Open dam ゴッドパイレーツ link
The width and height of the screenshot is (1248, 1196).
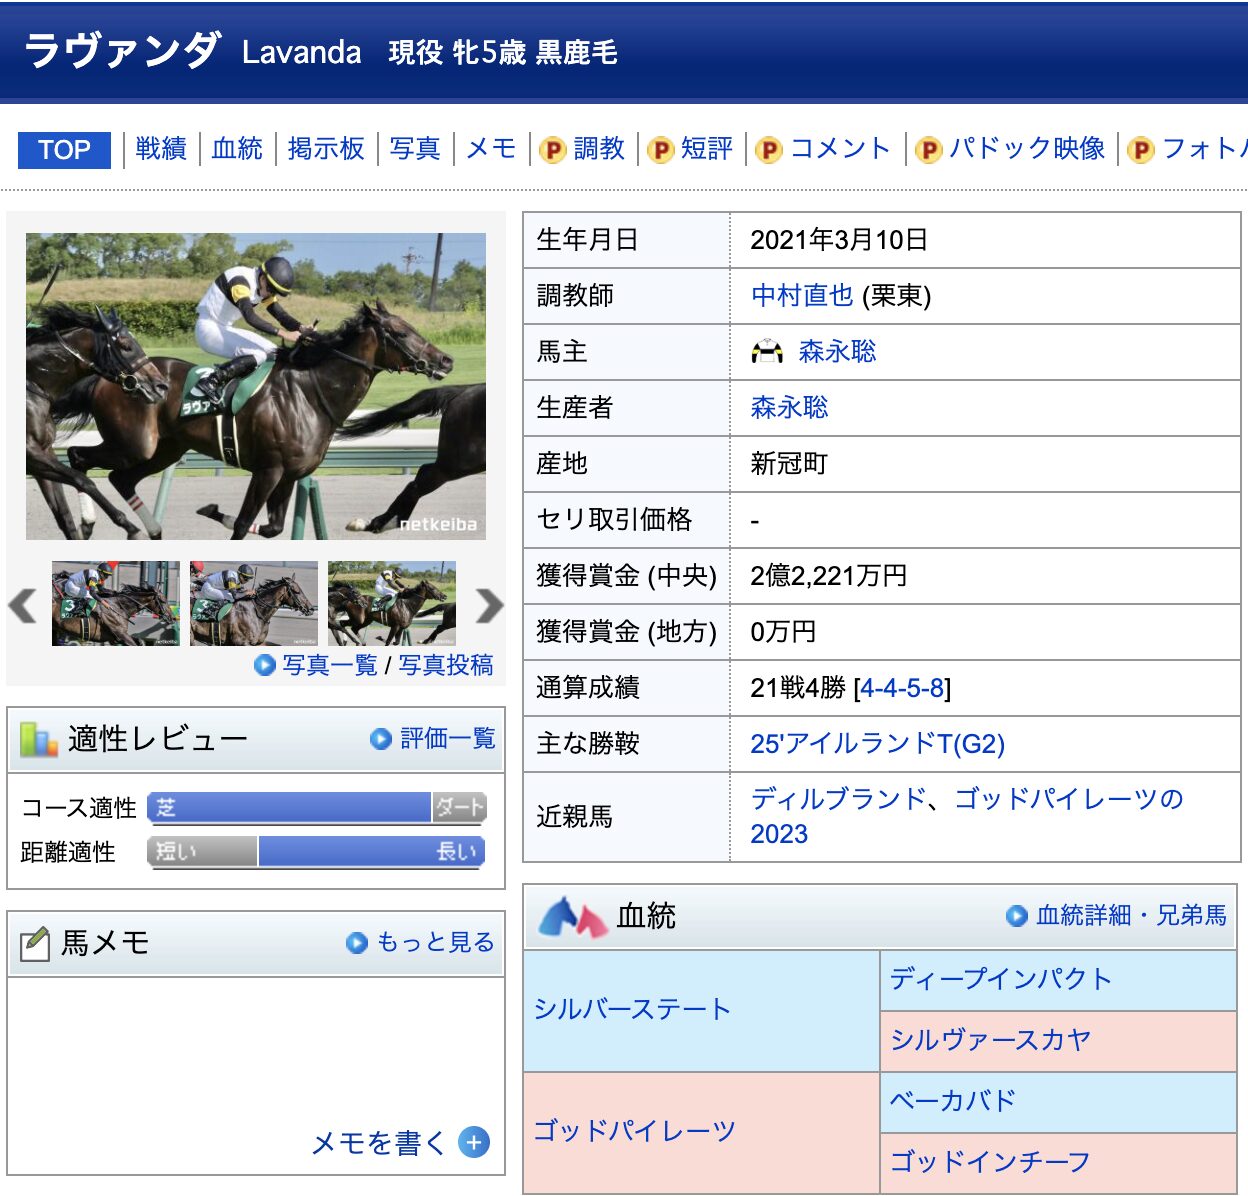pyautogui.click(x=634, y=1130)
